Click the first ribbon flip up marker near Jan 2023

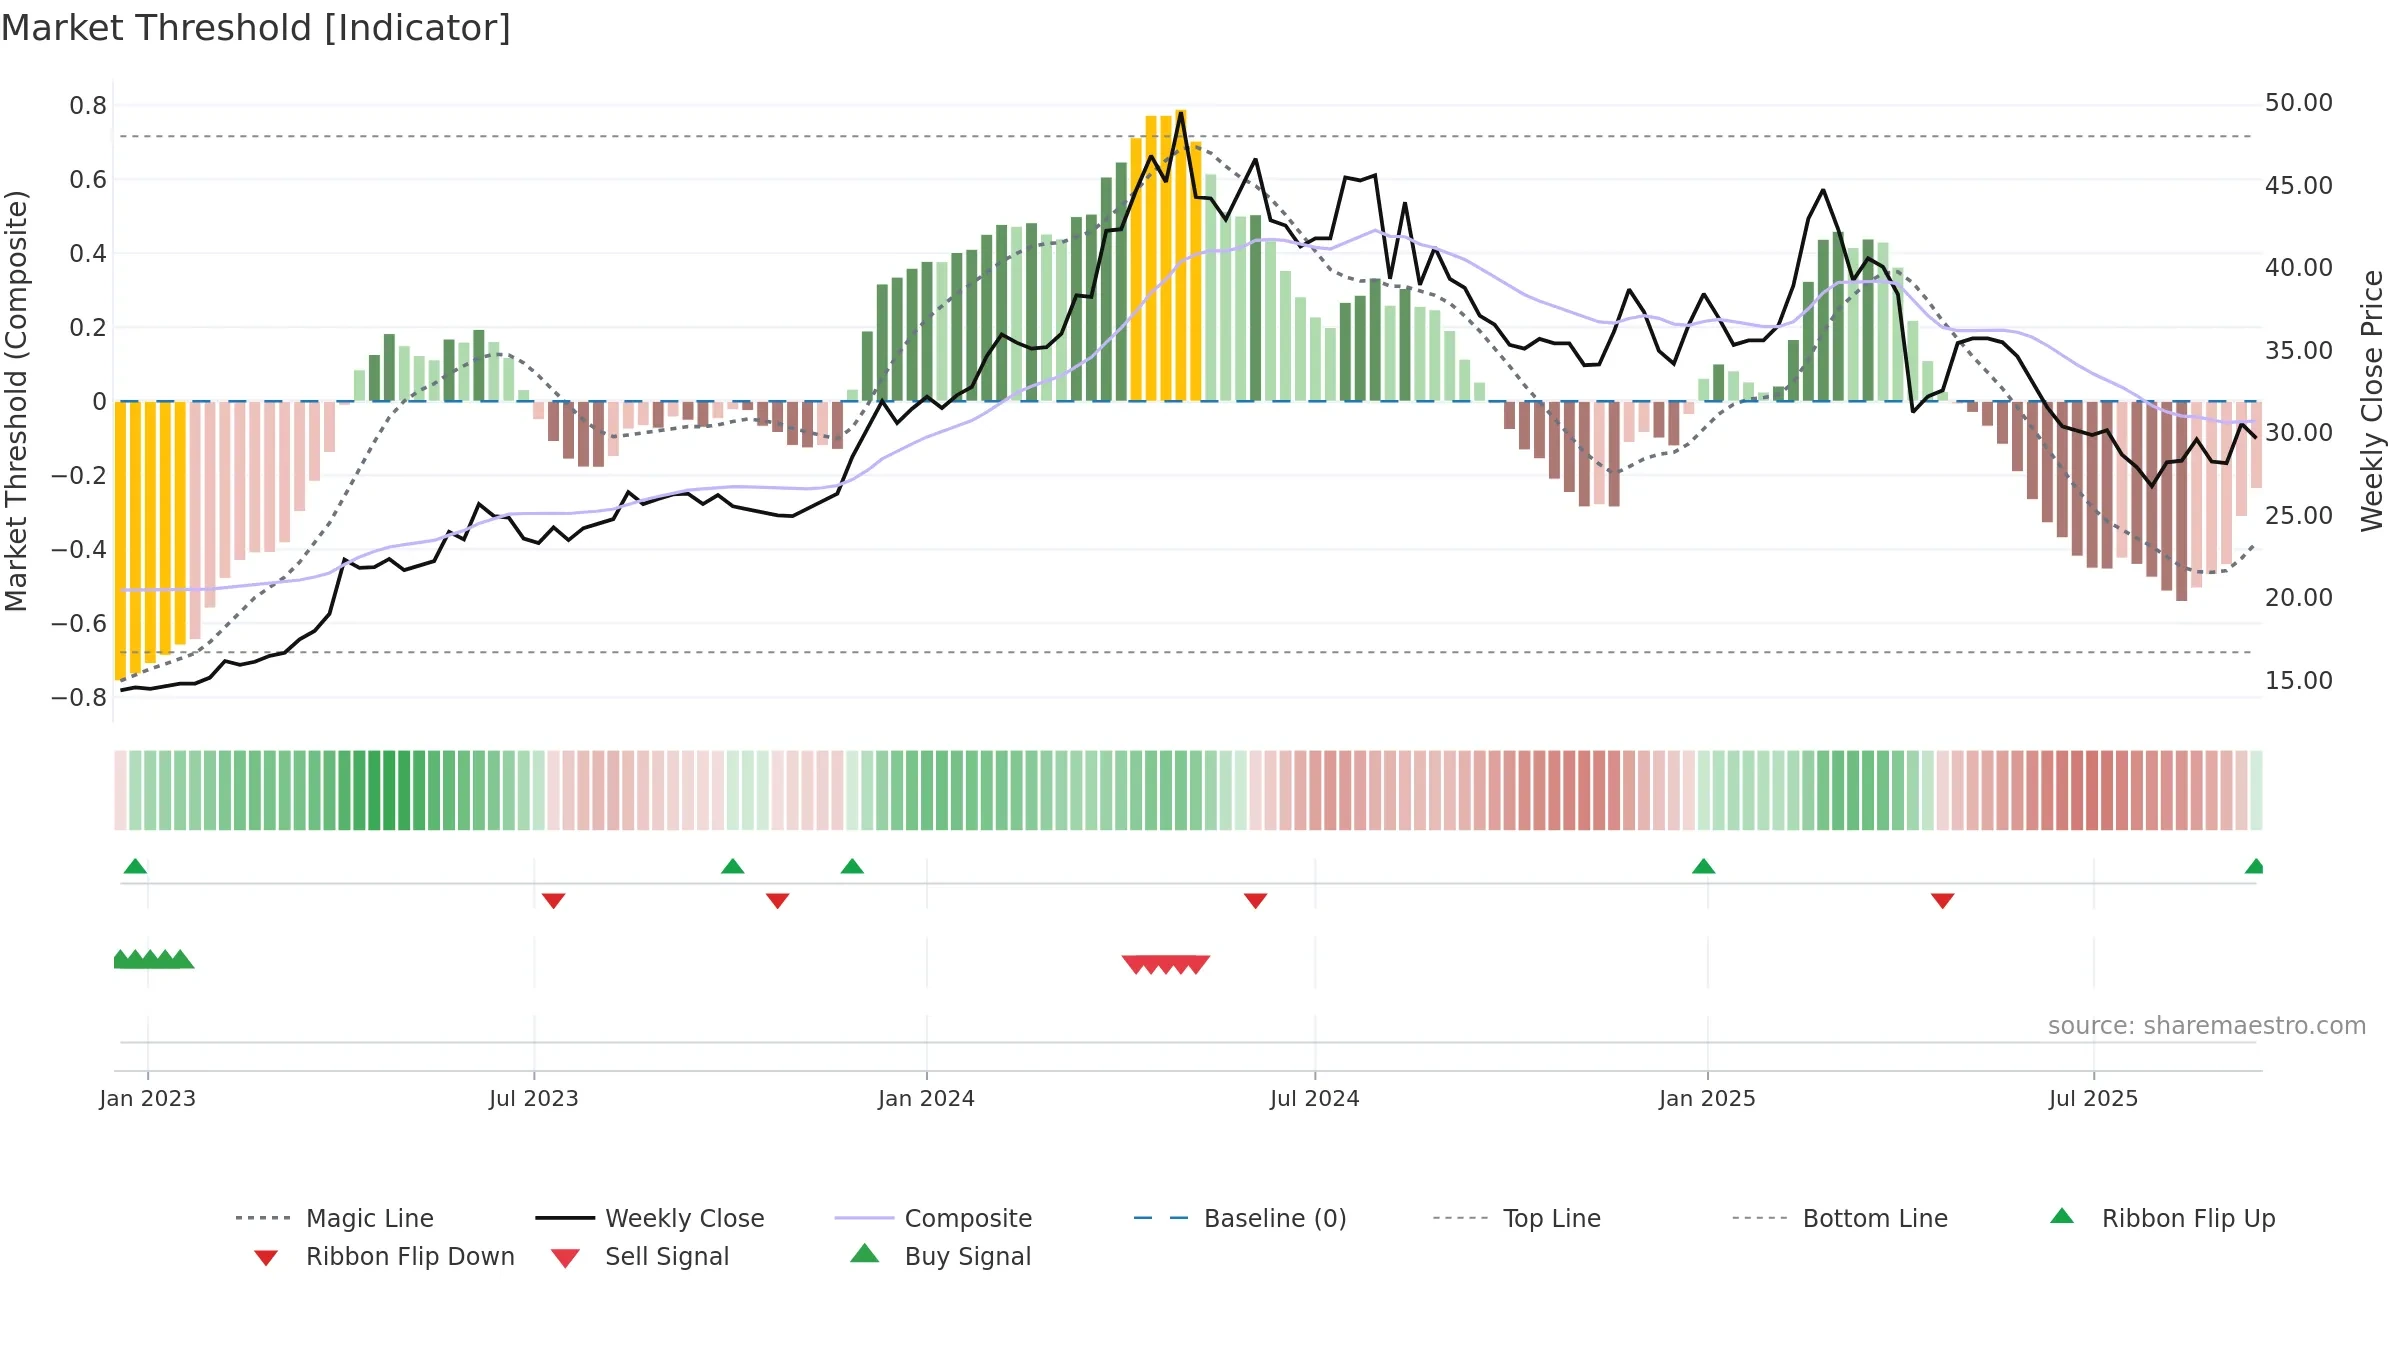[x=135, y=866]
